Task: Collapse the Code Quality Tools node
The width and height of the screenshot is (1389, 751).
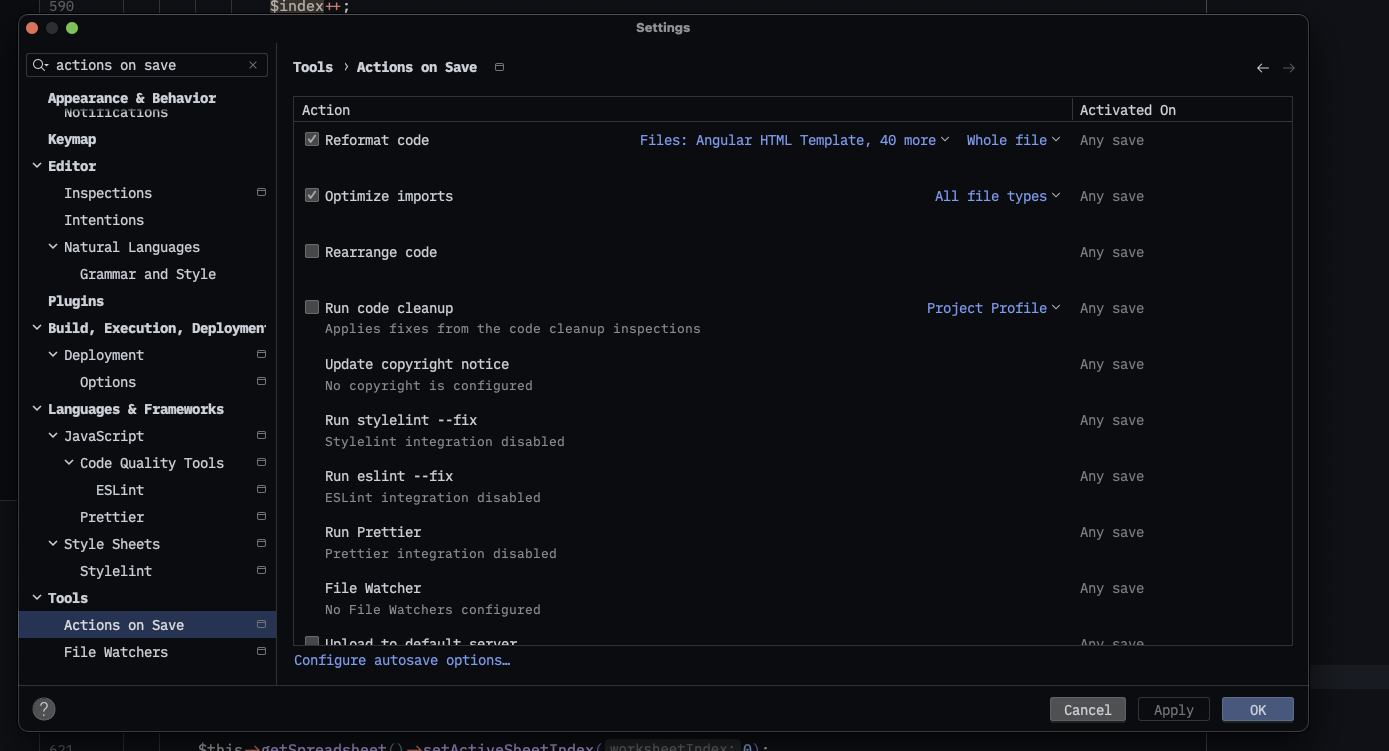Action: click(69, 463)
